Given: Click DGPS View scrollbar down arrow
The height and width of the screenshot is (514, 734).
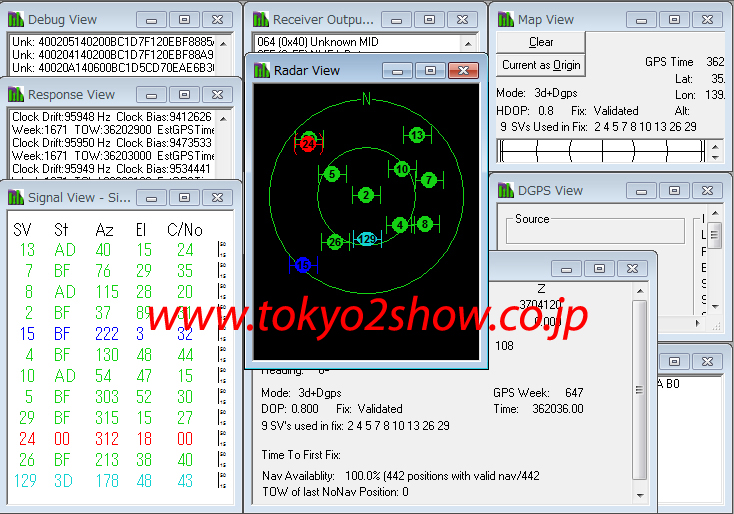Looking at the screenshot, I should click(715, 306).
